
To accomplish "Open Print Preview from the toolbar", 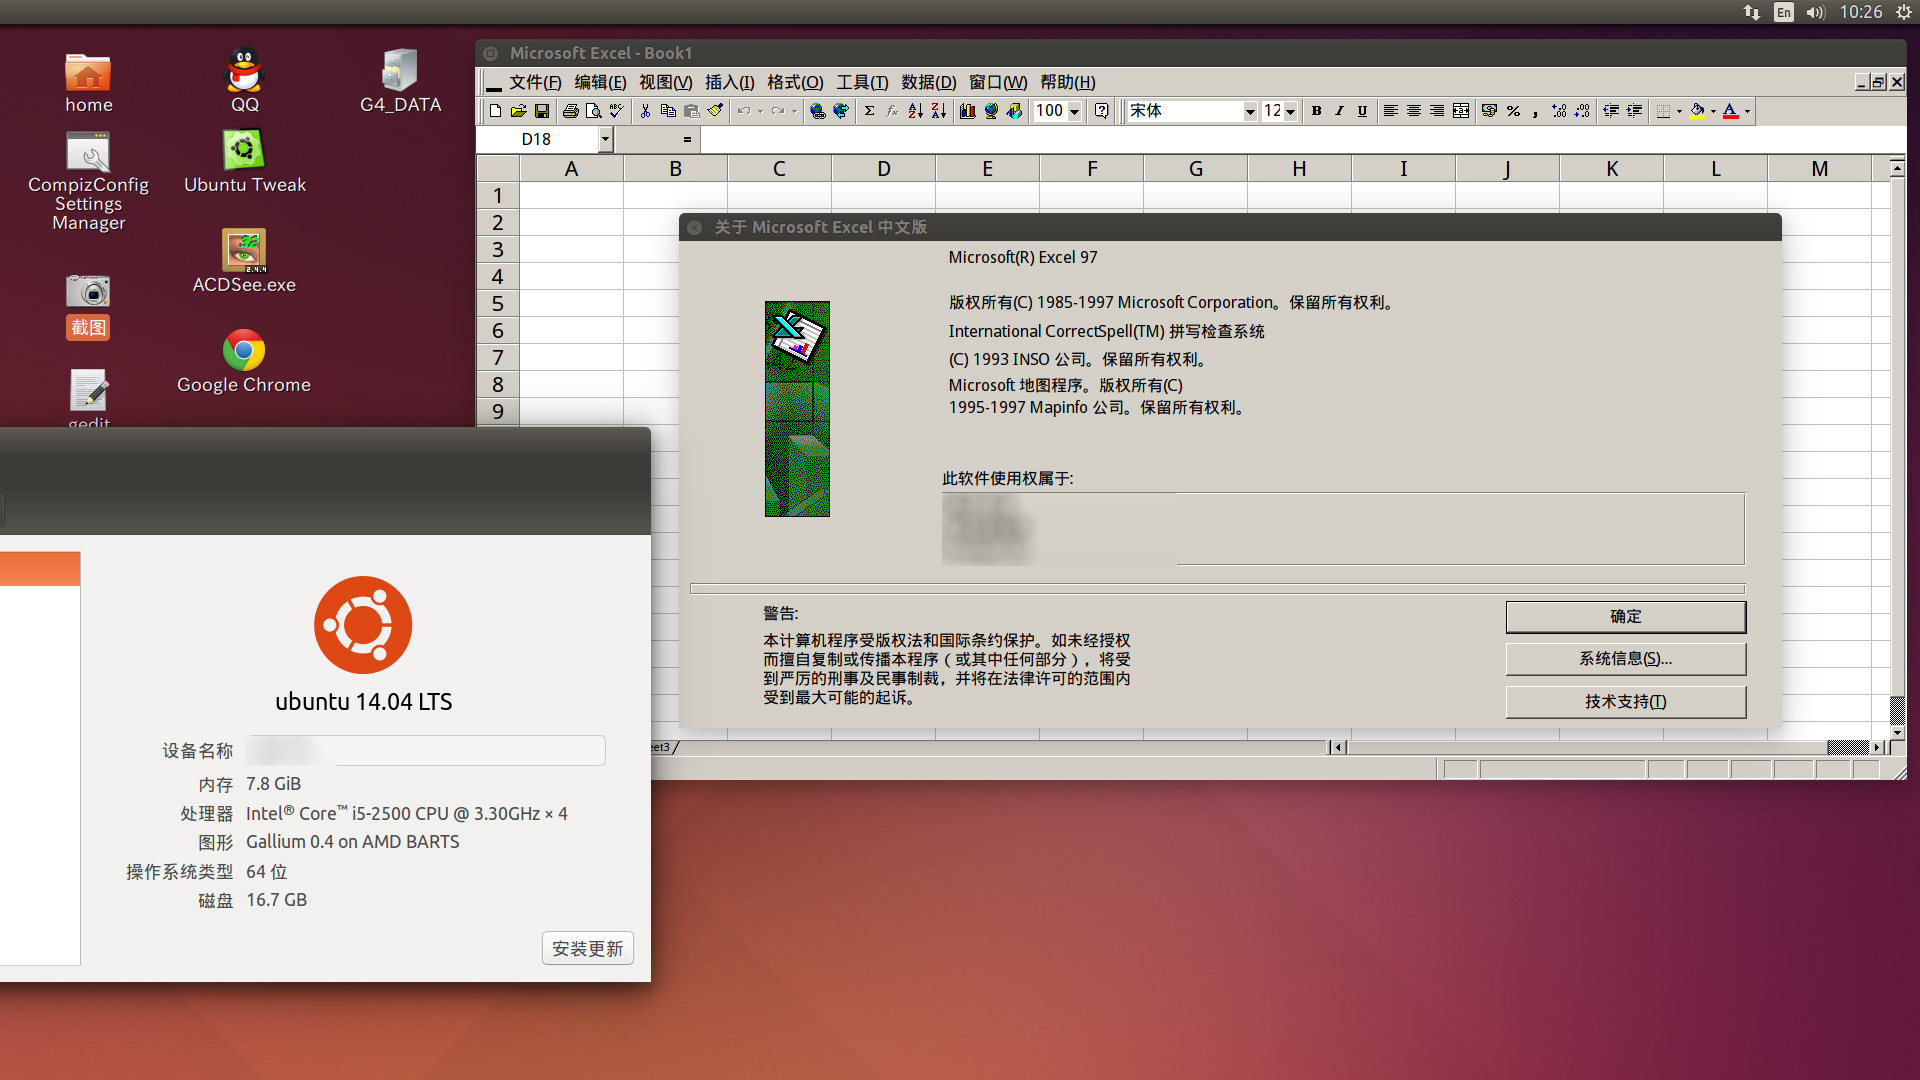I will (x=593, y=111).
